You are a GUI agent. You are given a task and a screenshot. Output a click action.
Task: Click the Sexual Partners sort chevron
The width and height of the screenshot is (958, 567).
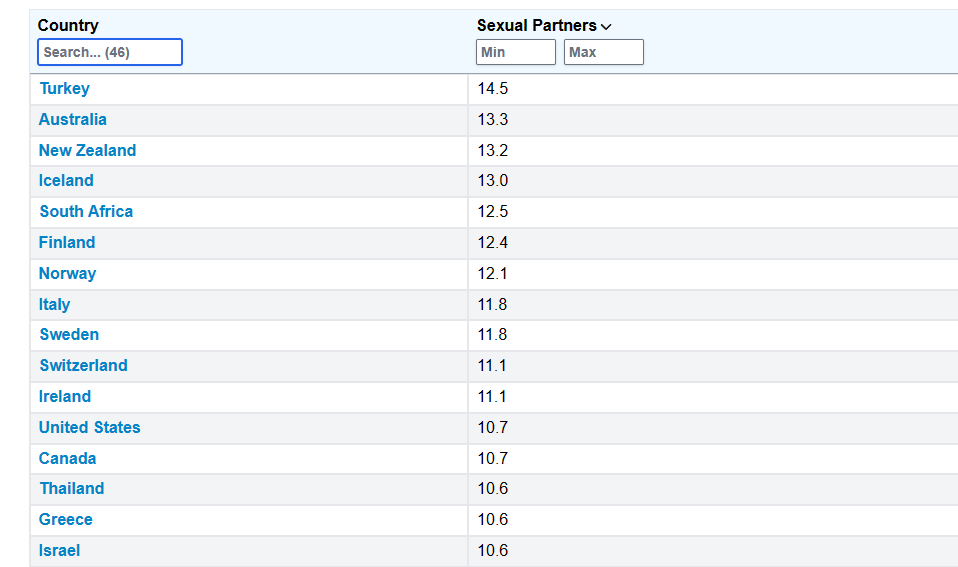pos(606,27)
